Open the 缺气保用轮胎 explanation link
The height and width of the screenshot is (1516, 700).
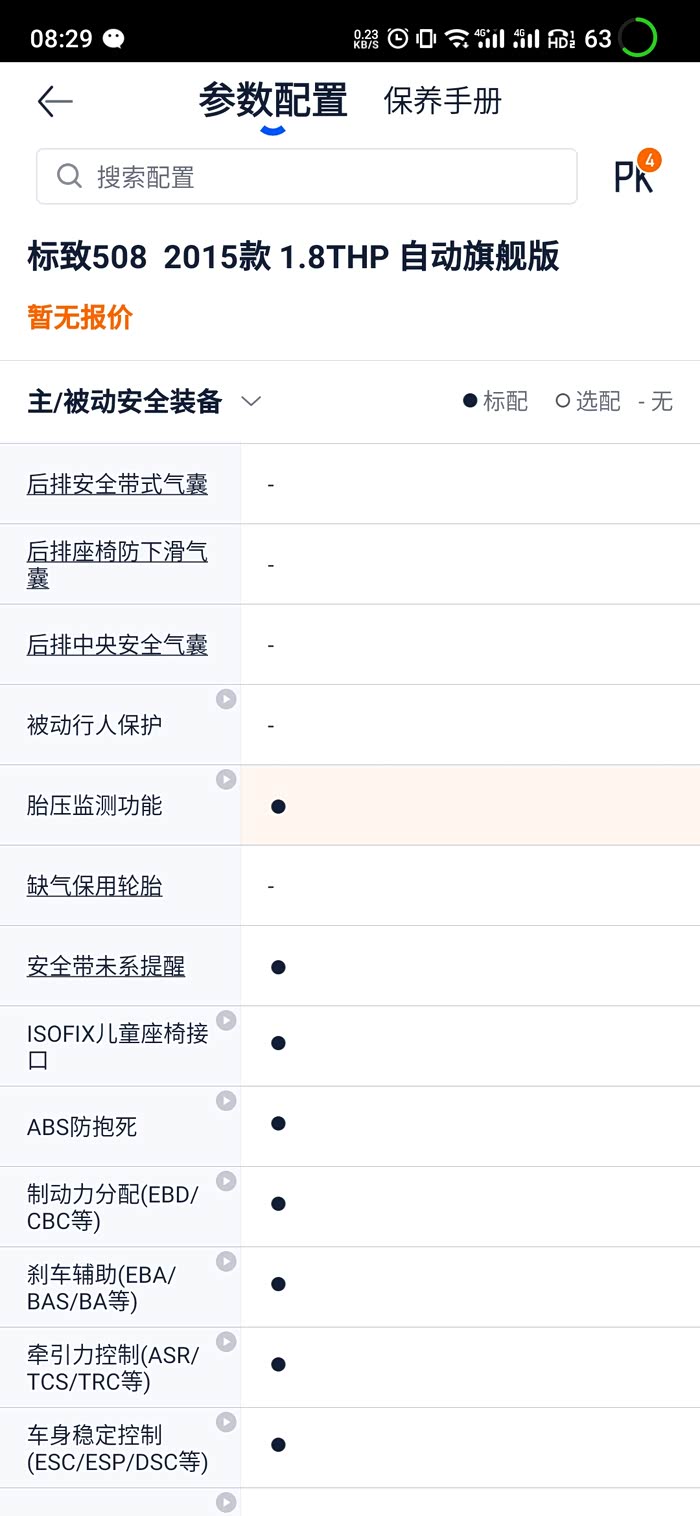coord(94,886)
